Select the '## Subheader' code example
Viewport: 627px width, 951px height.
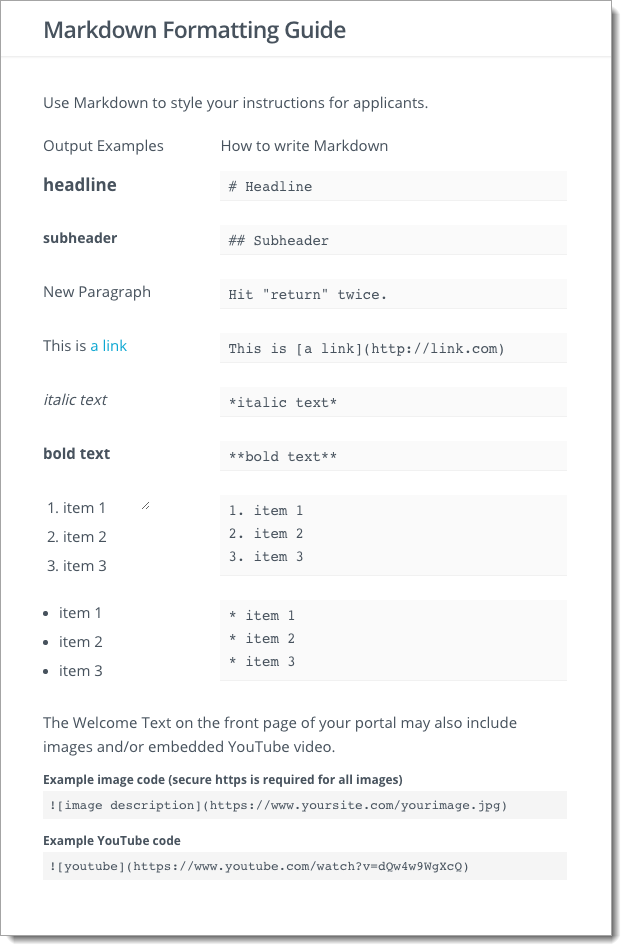(393, 240)
